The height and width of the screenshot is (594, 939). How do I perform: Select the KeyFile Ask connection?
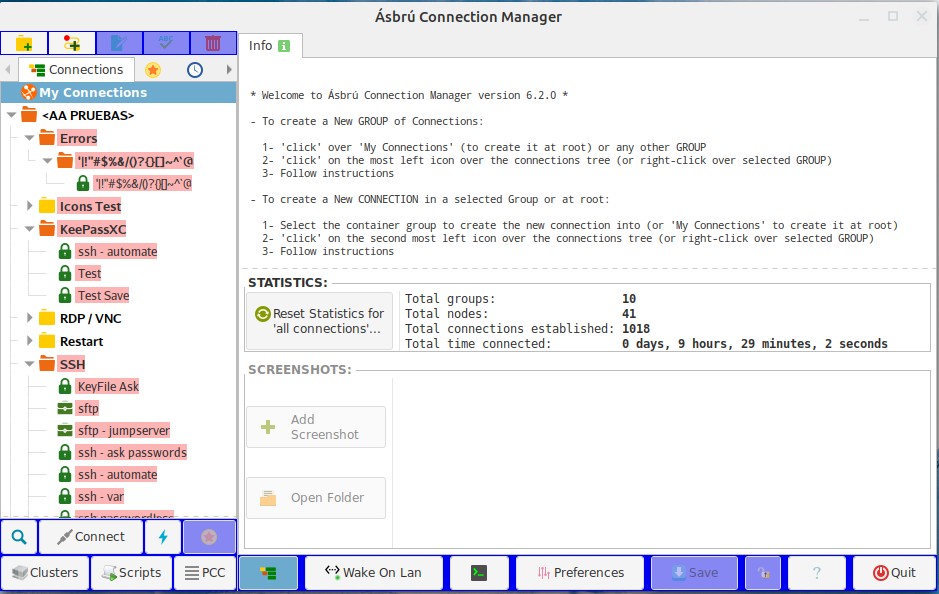click(108, 387)
